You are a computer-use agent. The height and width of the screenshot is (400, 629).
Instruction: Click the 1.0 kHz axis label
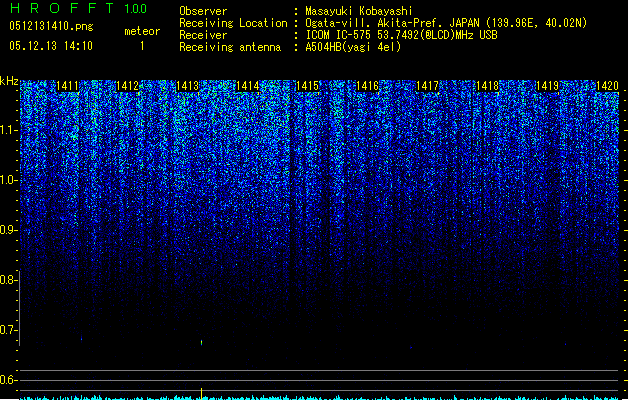pyautogui.click(x=8, y=180)
